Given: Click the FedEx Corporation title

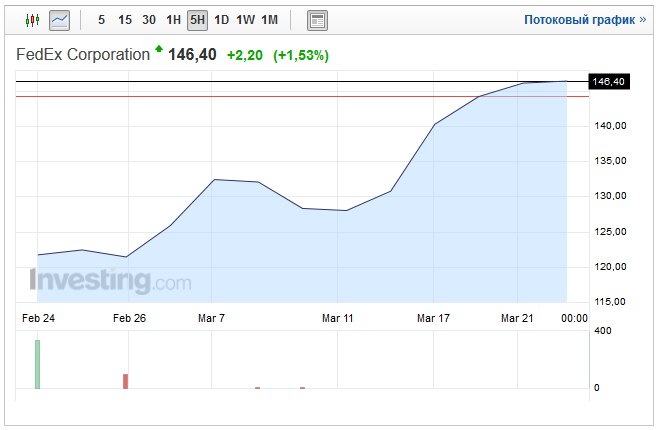Looking at the screenshot, I should tap(83, 54).
